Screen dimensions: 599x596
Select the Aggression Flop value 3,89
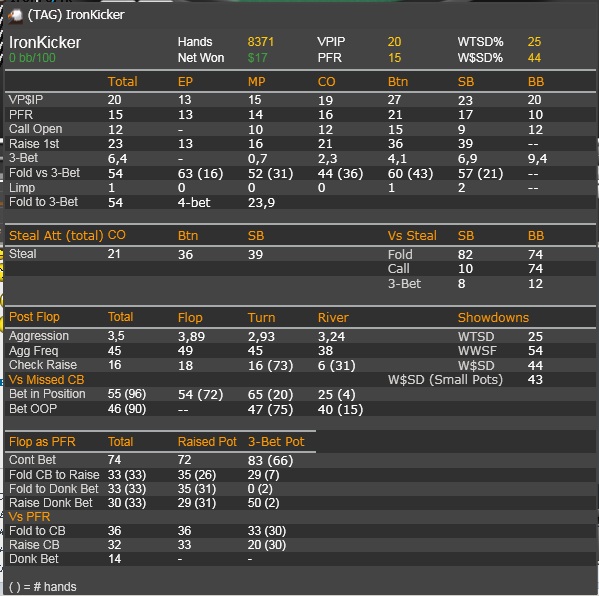point(191,337)
